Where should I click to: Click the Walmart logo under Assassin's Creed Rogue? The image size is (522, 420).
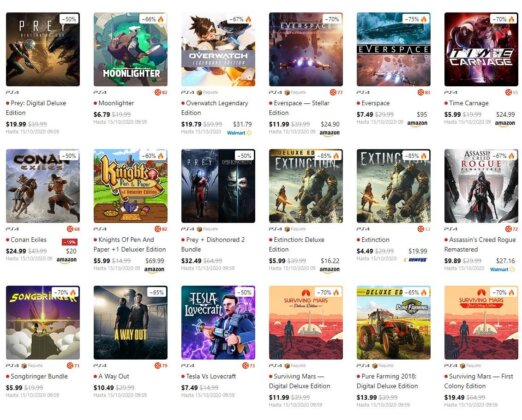pos(502,269)
